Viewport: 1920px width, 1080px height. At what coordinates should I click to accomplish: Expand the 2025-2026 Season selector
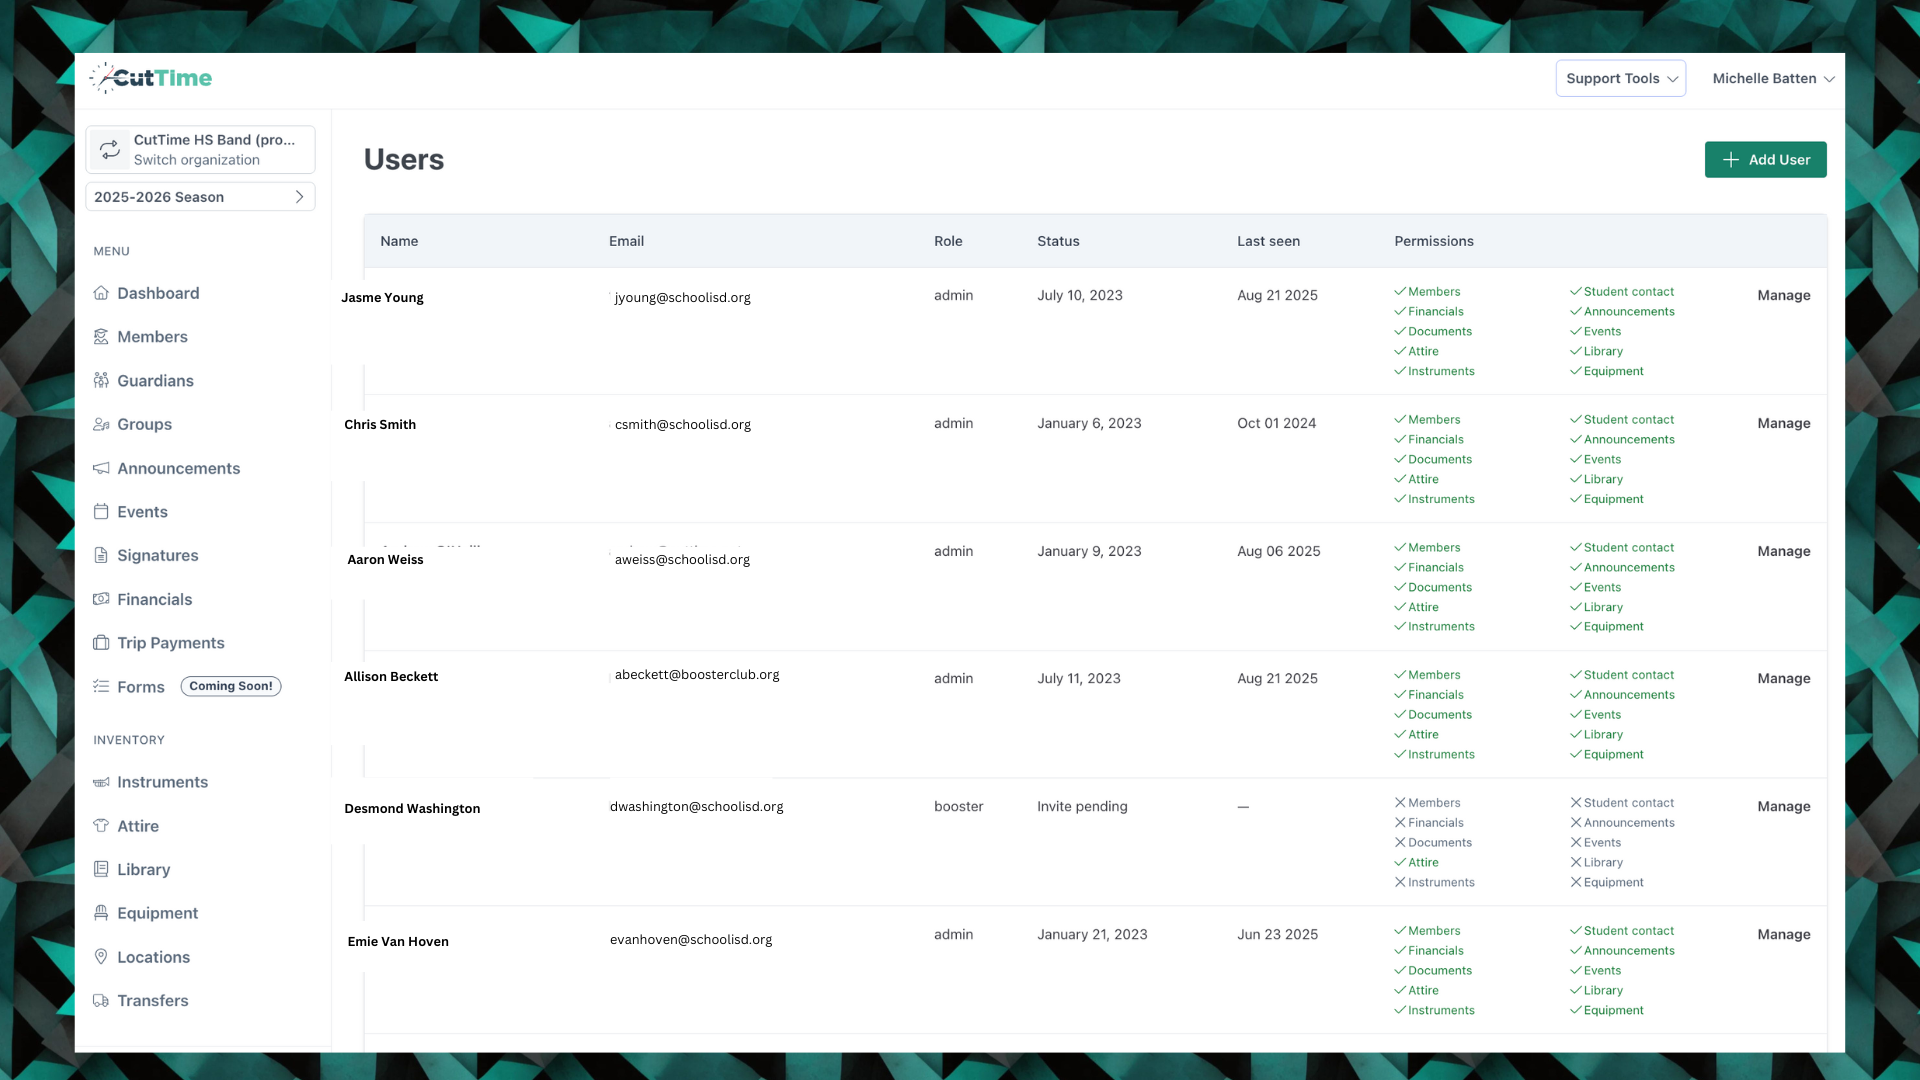(x=200, y=197)
